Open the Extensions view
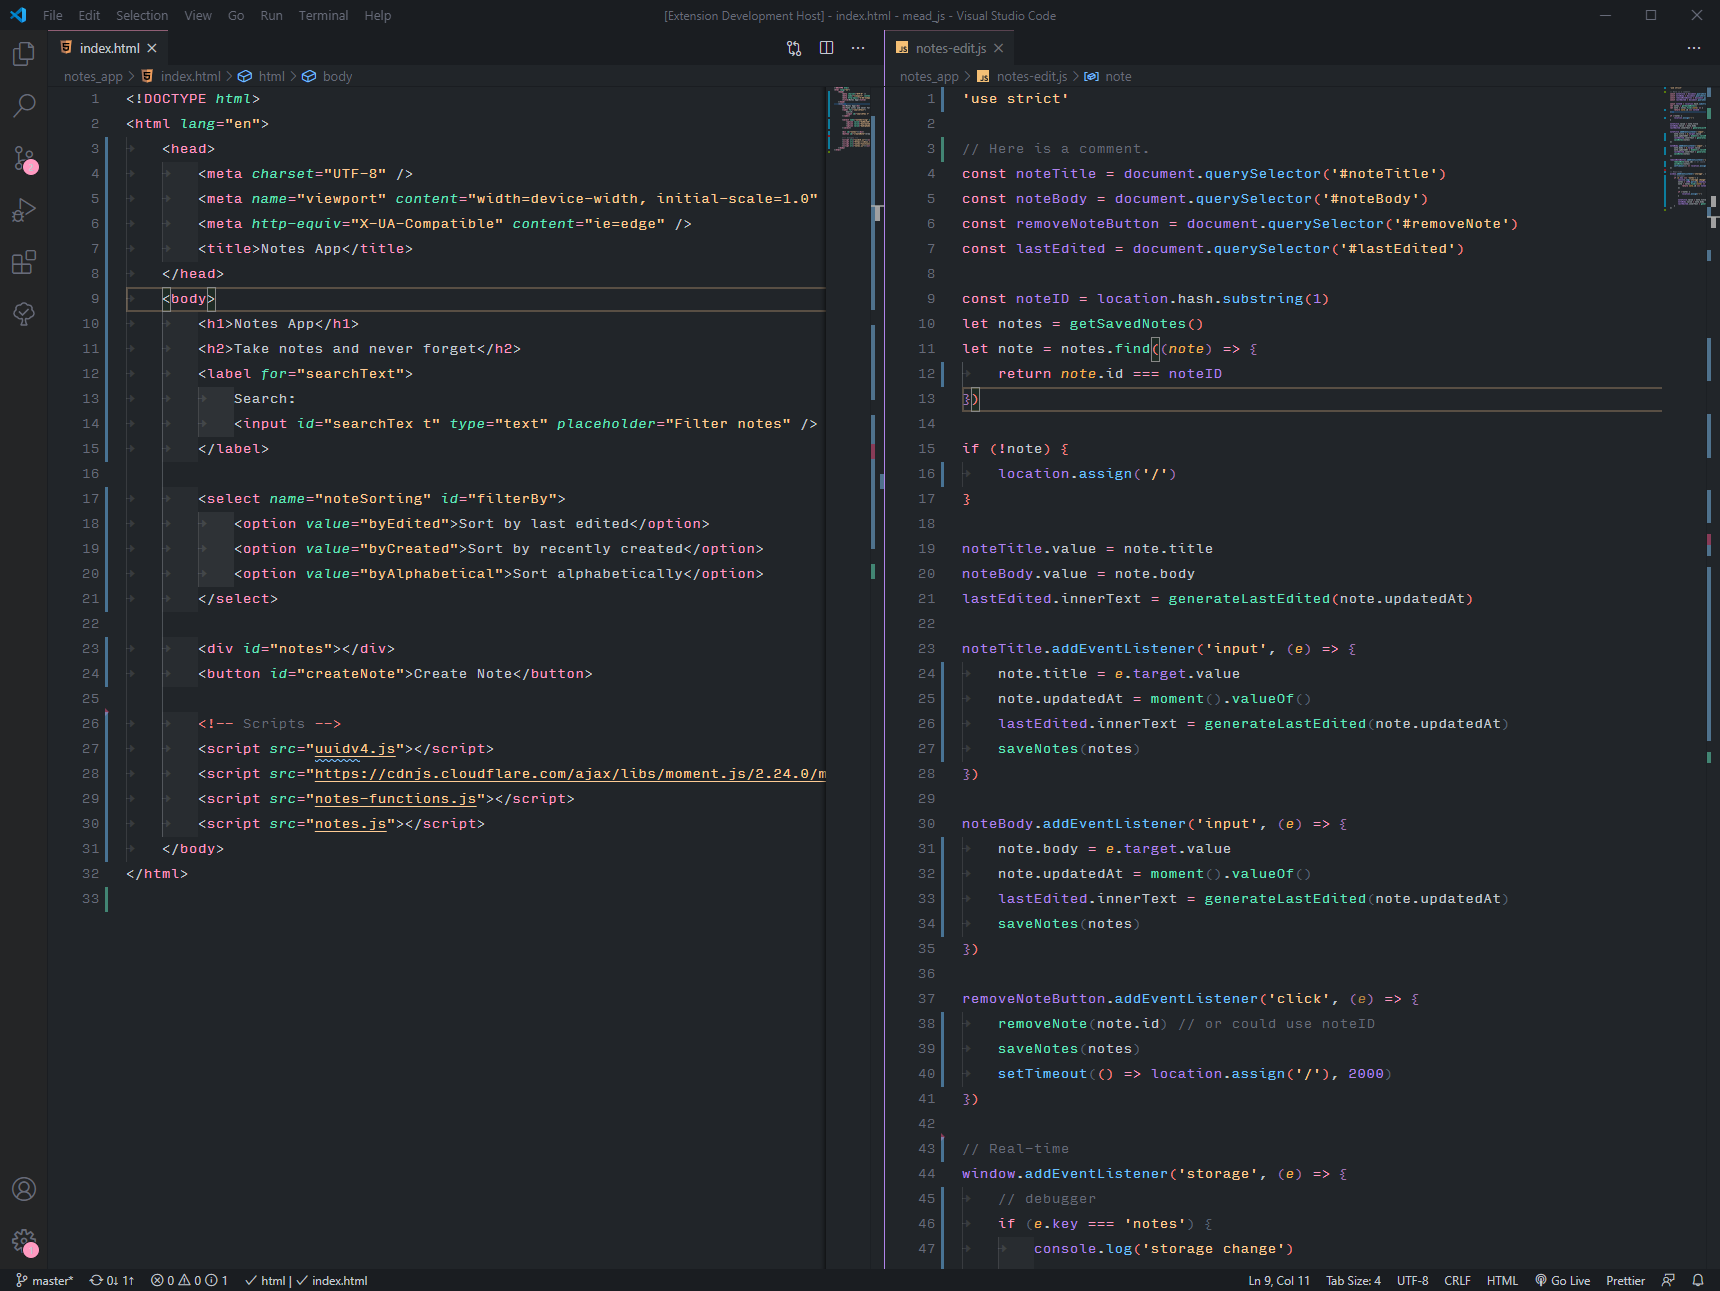Screen dimensions: 1720x1291 [24, 262]
